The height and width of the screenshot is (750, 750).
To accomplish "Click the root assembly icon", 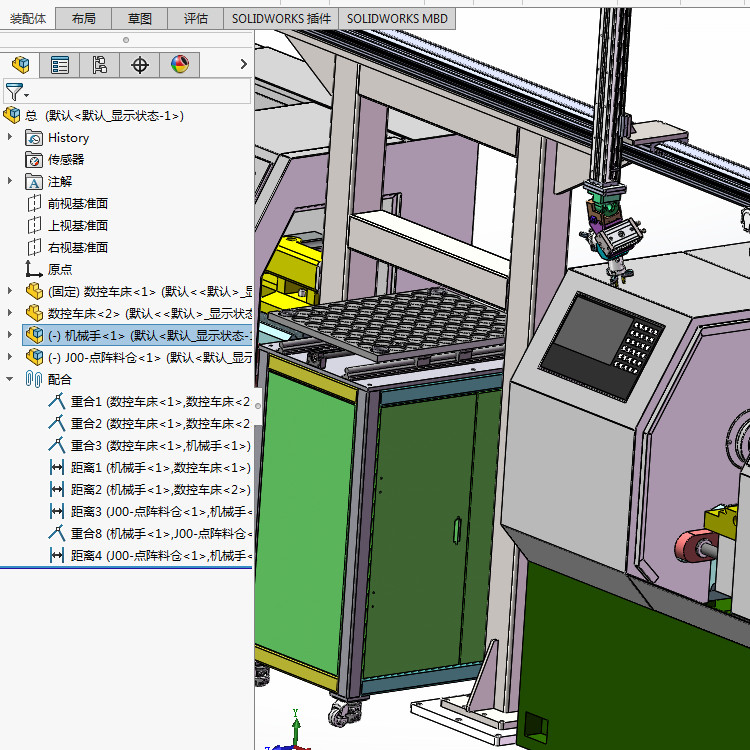I will [x=12, y=115].
